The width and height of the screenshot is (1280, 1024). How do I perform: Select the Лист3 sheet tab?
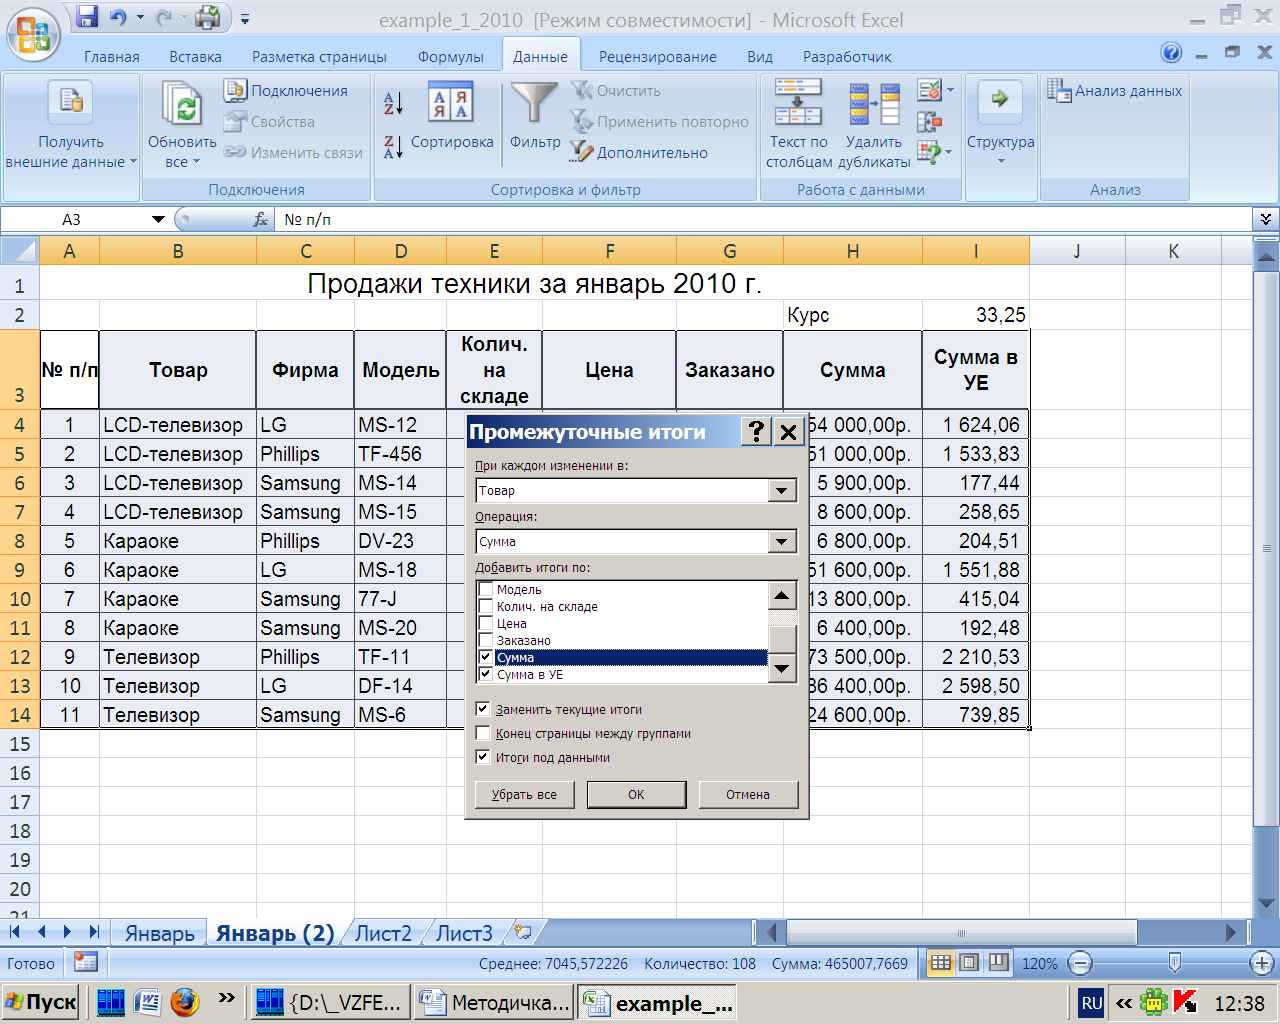point(464,933)
